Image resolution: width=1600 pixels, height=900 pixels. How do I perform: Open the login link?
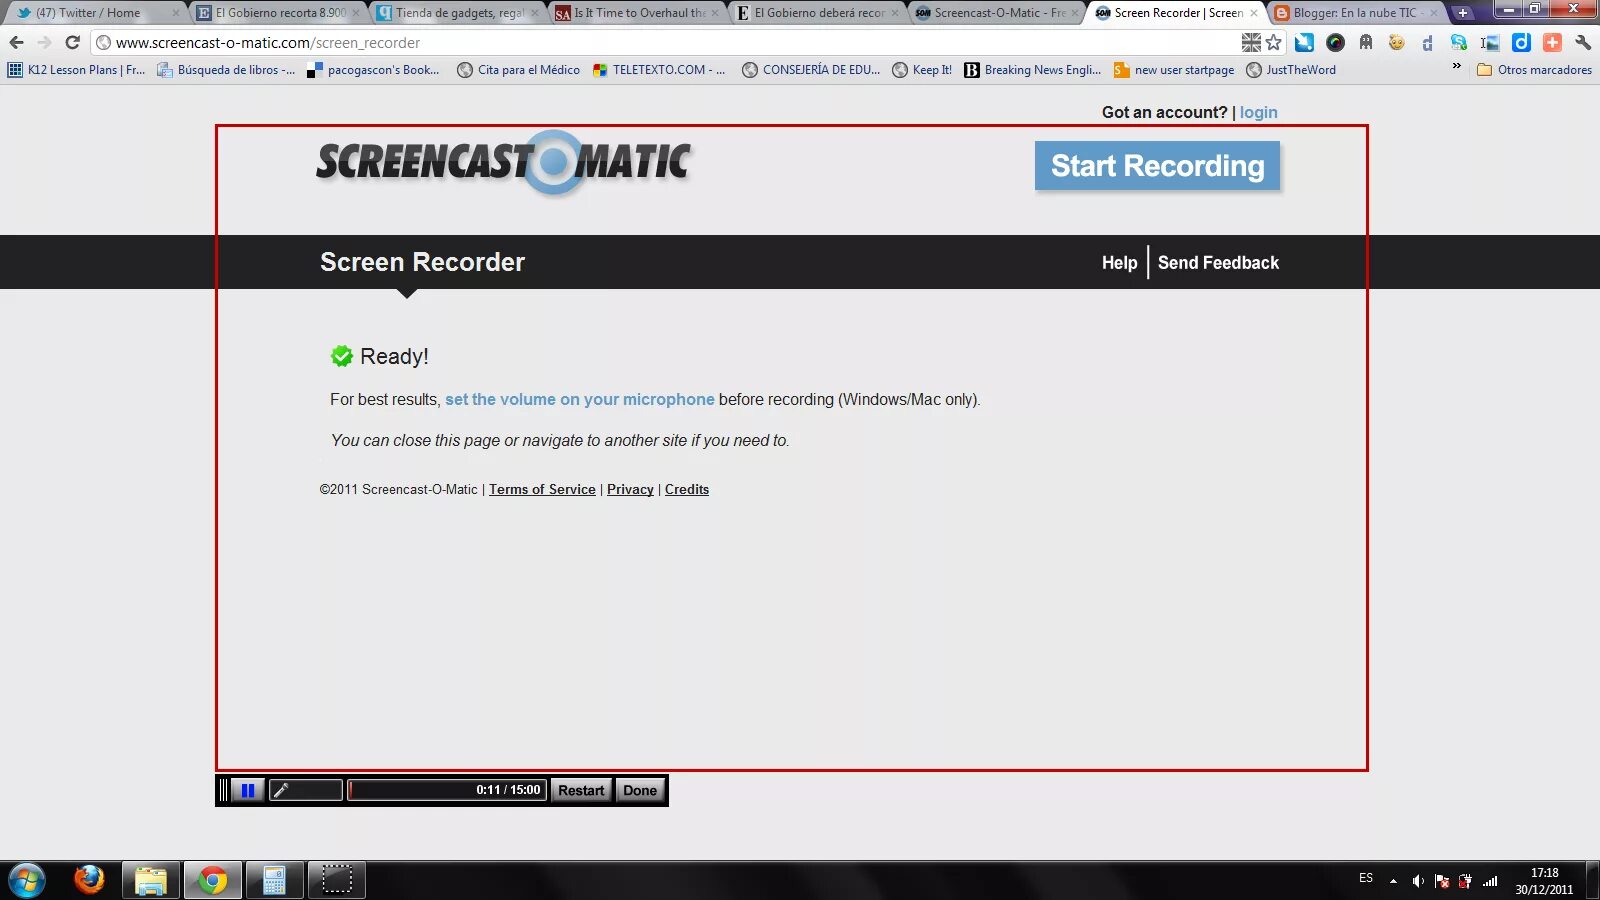pyautogui.click(x=1258, y=112)
